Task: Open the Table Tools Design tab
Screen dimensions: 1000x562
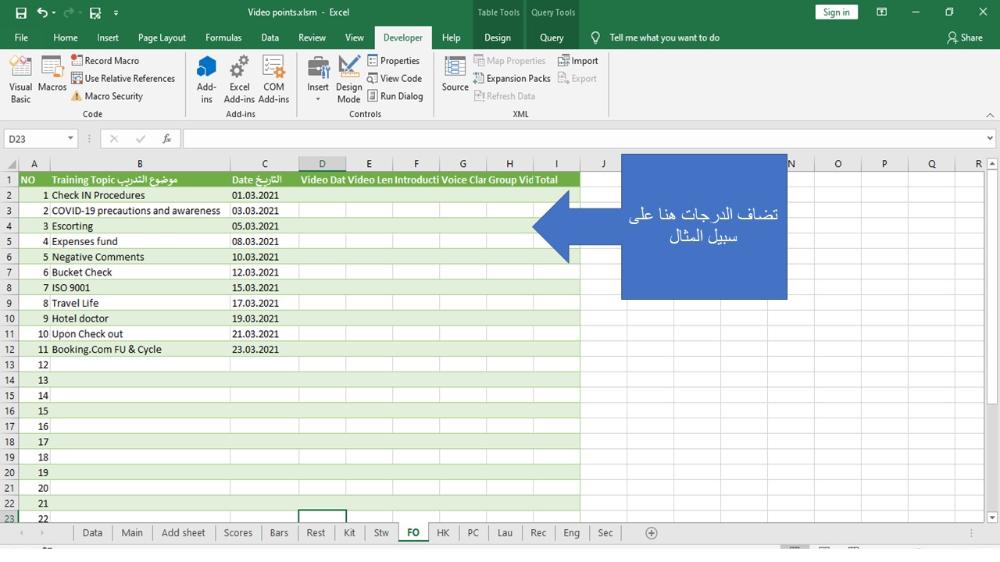Action: (497, 38)
